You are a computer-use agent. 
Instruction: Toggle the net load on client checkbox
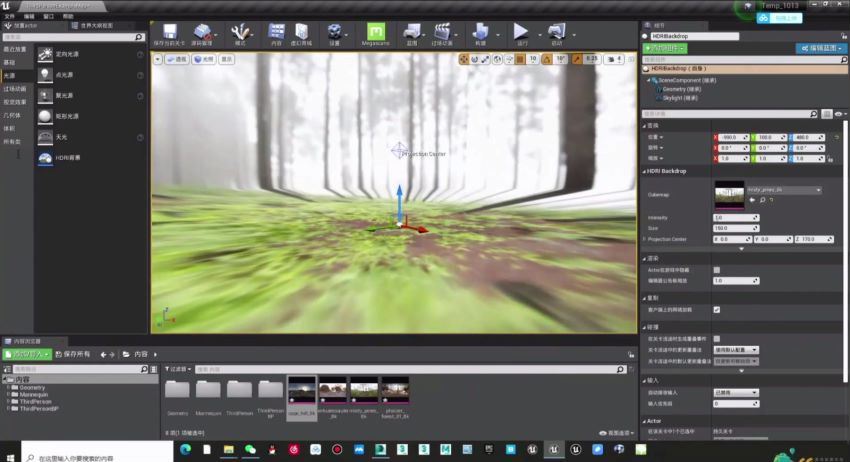[716, 309]
